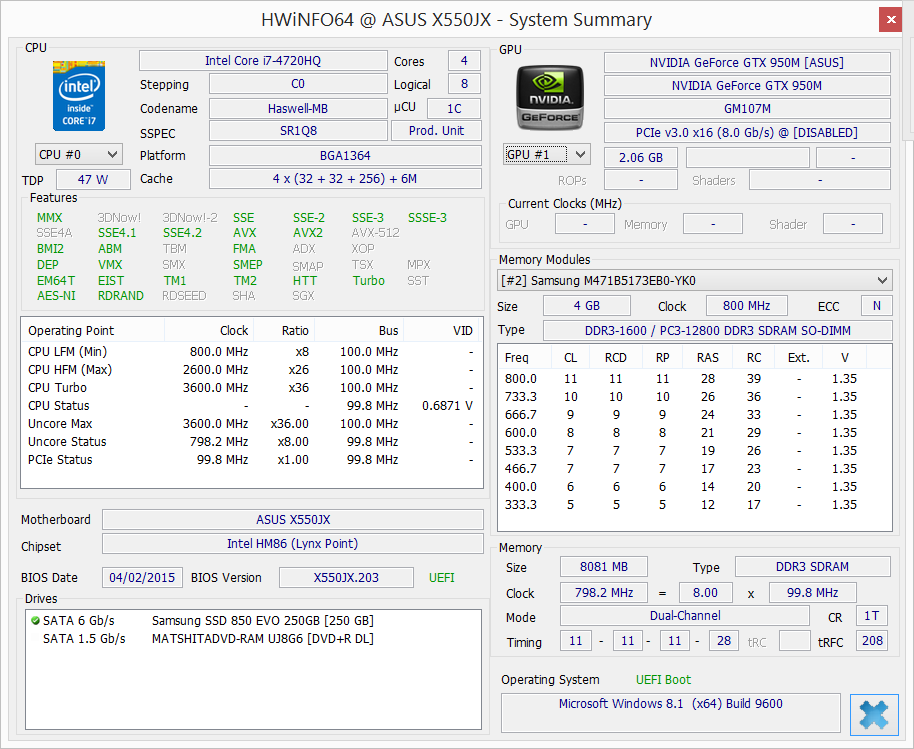914x749 pixels.
Task: Open the CPU #0 selector dropdown
Action: (x=79, y=155)
